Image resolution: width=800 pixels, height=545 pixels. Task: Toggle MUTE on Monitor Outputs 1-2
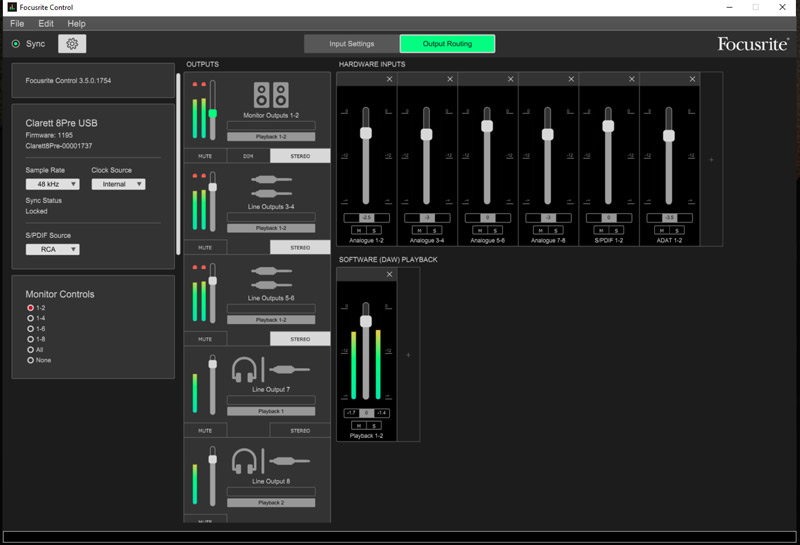[205, 156]
